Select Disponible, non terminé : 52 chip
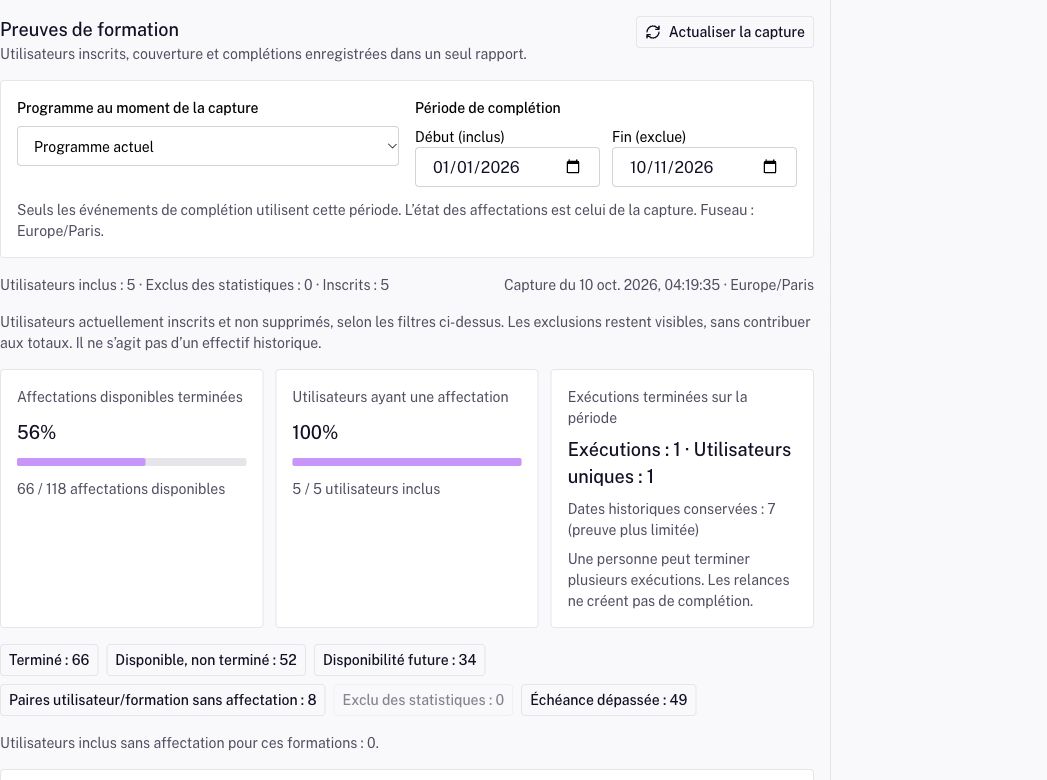1047x780 pixels. coord(206,660)
